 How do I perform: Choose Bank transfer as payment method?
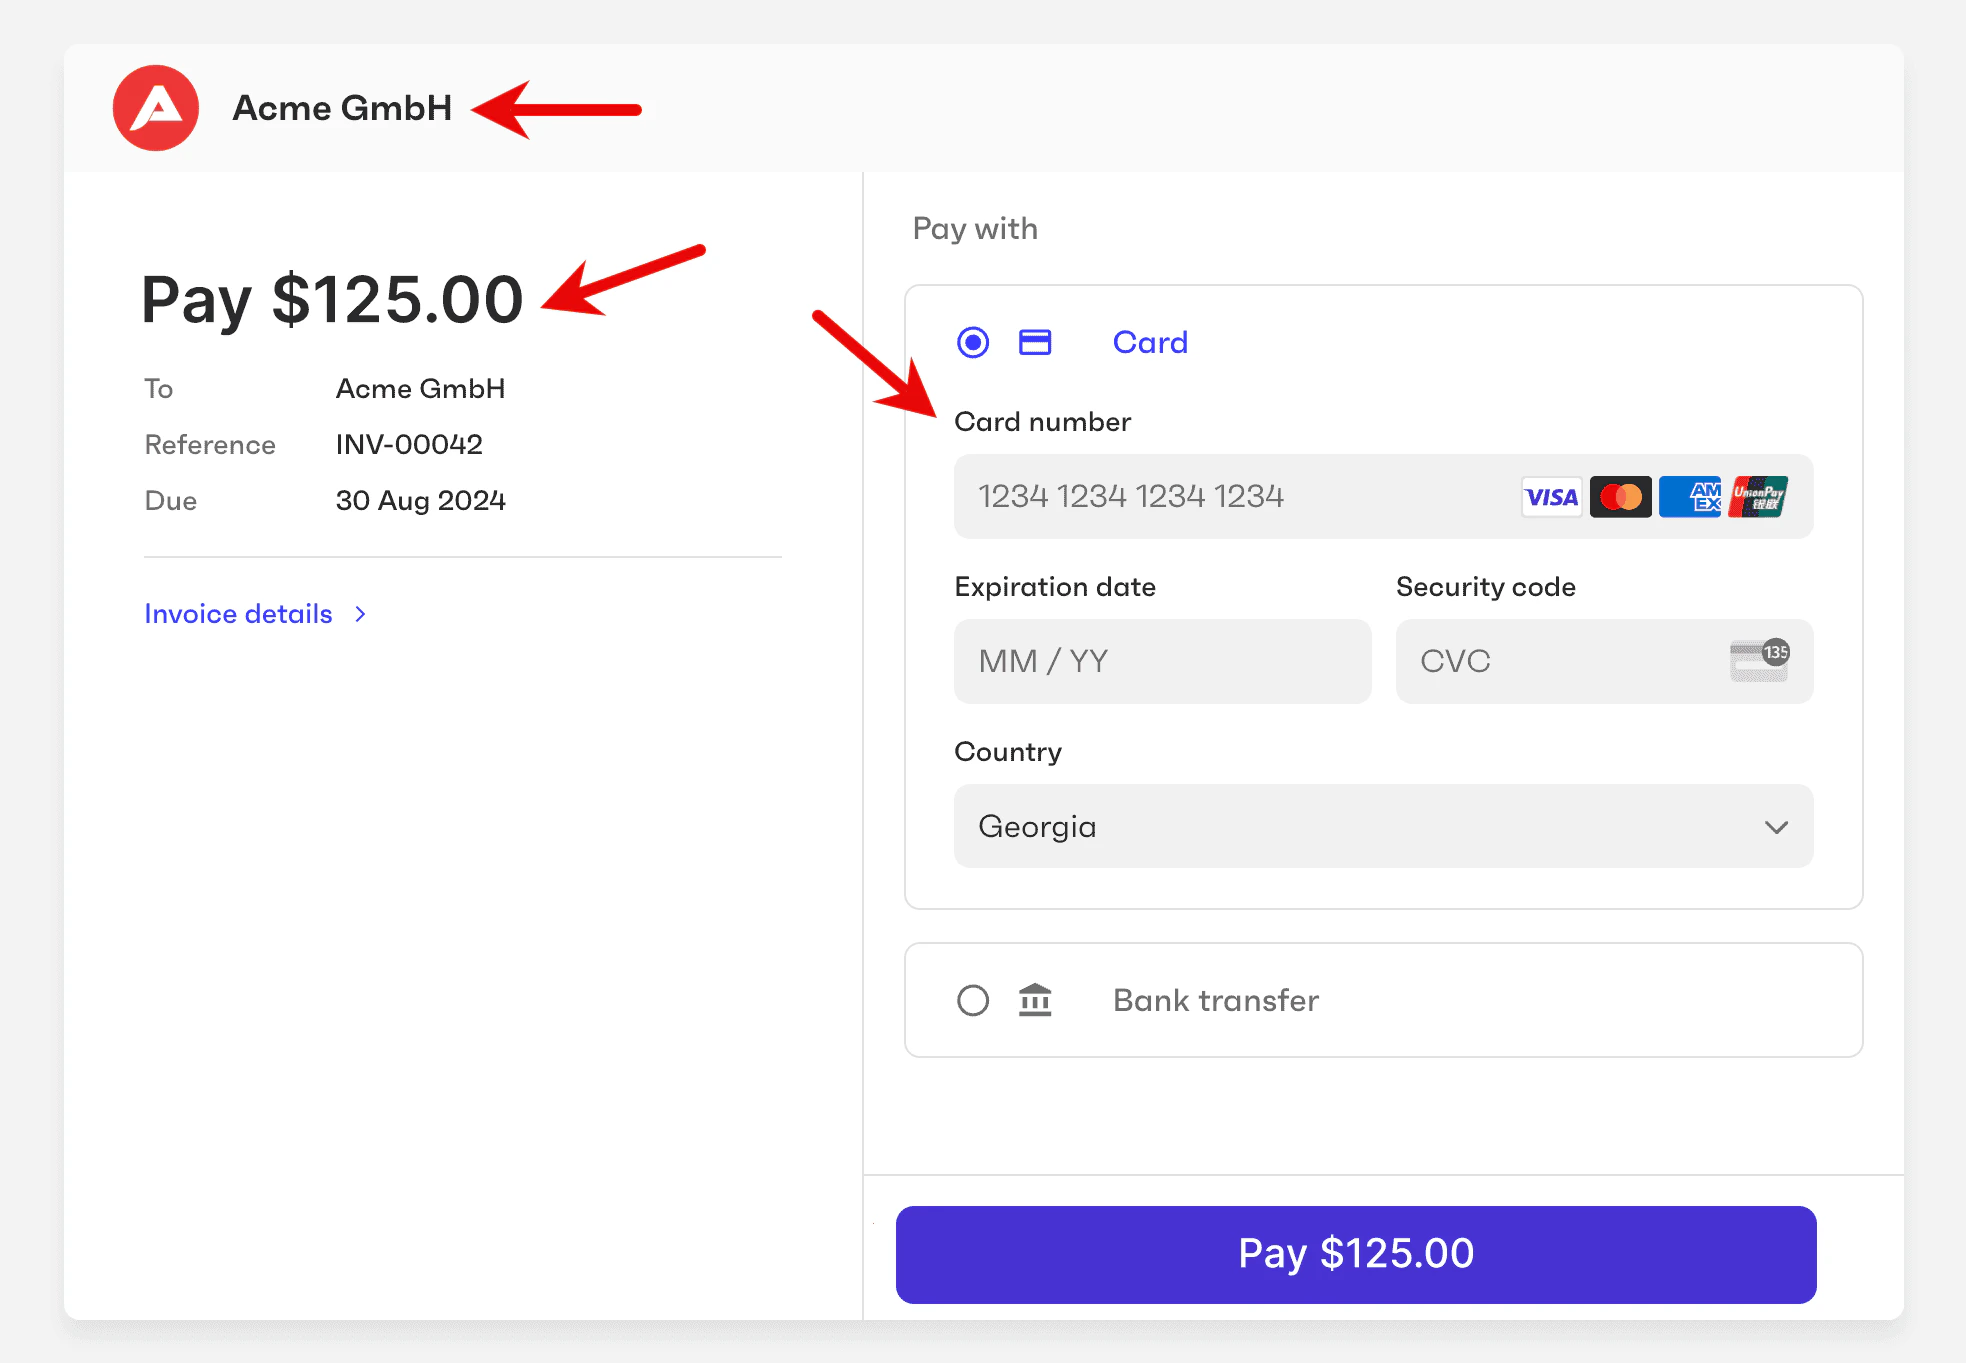(1215, 1000)
